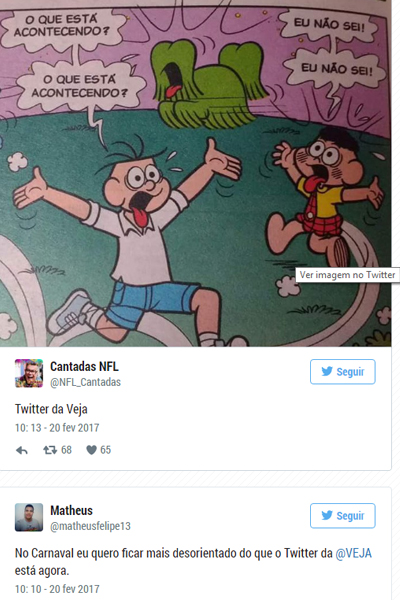Open Matheus profile avatar
This screenshot has height=600, width=400.
[x=29, y=517]
